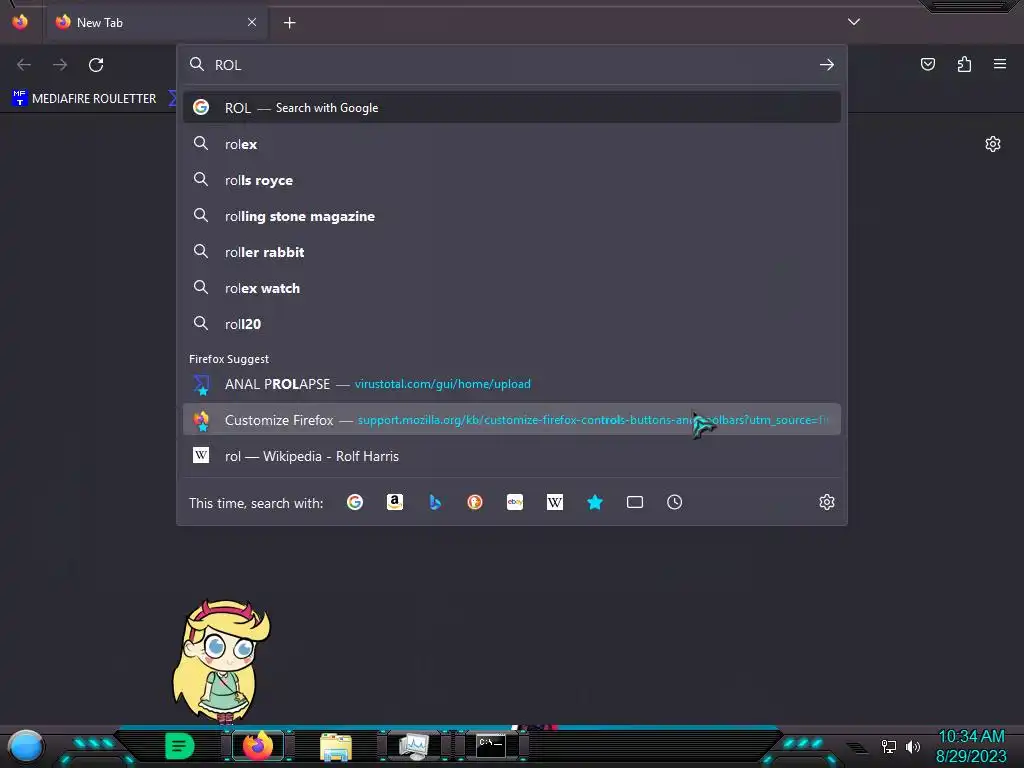Select the New Tab tab
This screenshot has height=768, width=1024.
click(x=157, y=22)
